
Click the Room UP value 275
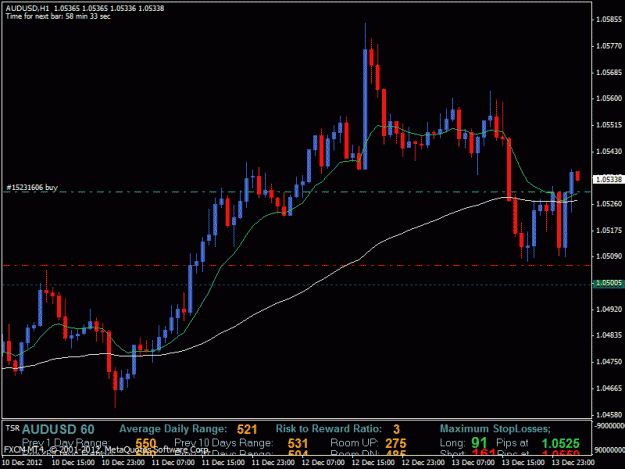click(396, 444)
